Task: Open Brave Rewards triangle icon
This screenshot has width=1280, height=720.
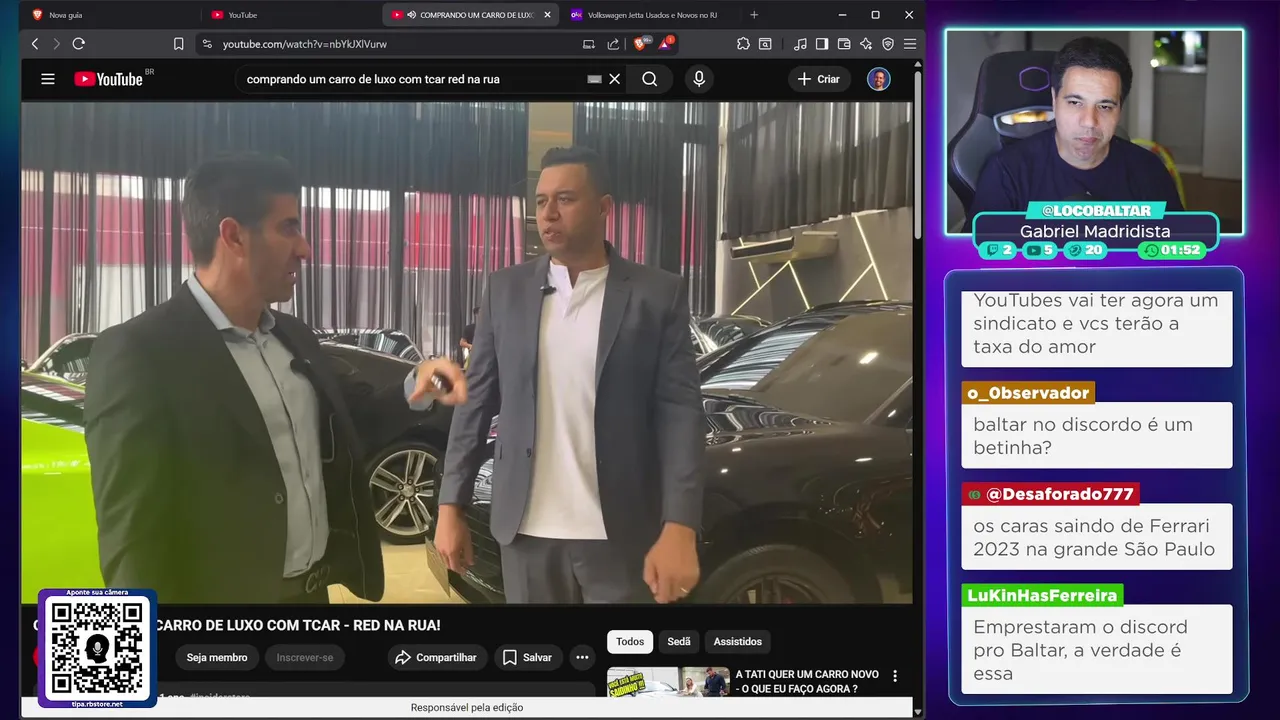Action: (665, 44)
